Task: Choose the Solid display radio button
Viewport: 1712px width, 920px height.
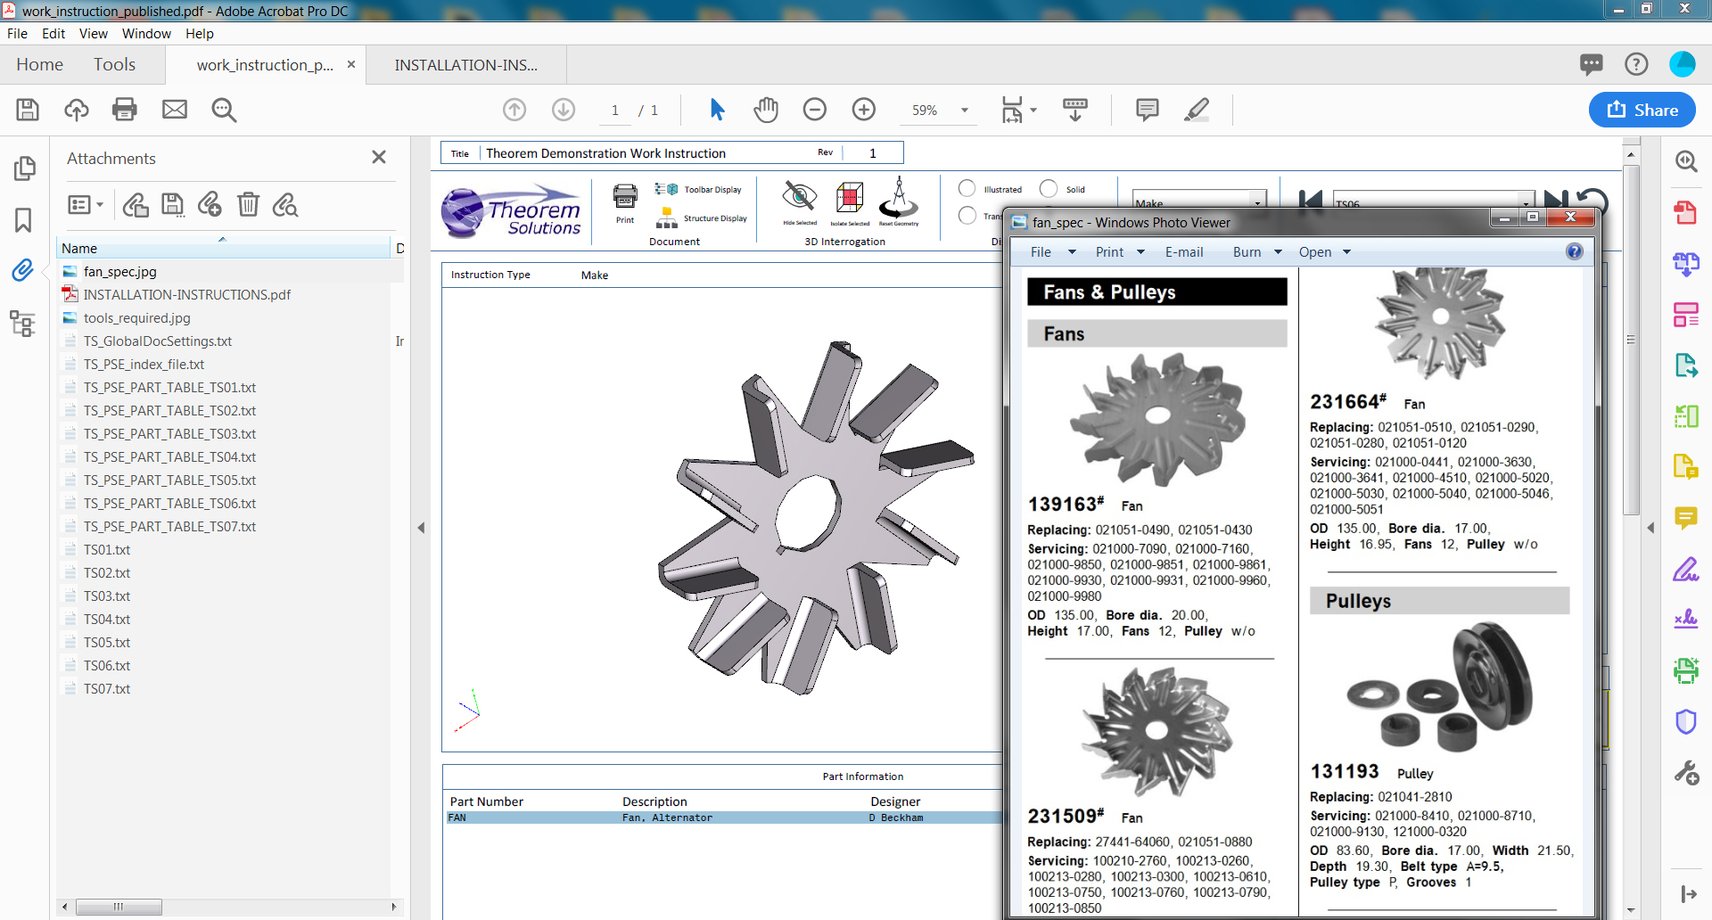Action: coord(1048,188)
